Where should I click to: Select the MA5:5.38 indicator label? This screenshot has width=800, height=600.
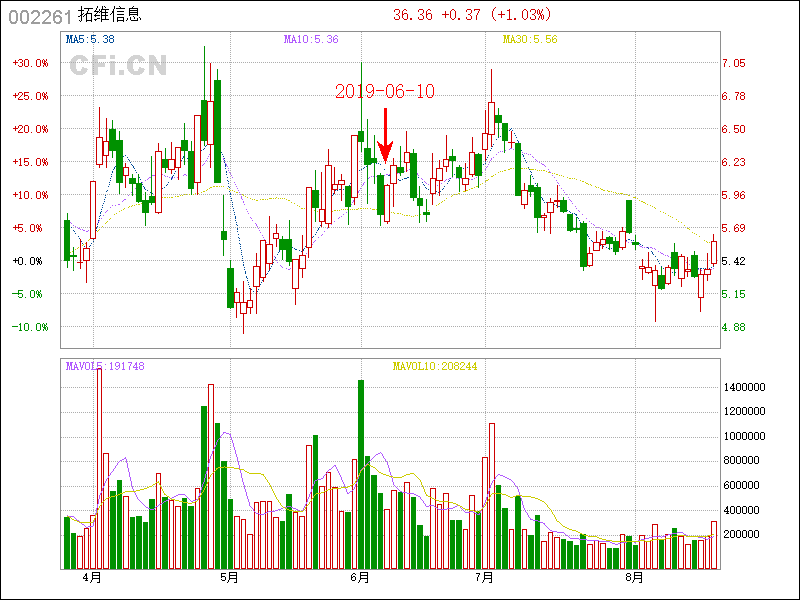90,39
